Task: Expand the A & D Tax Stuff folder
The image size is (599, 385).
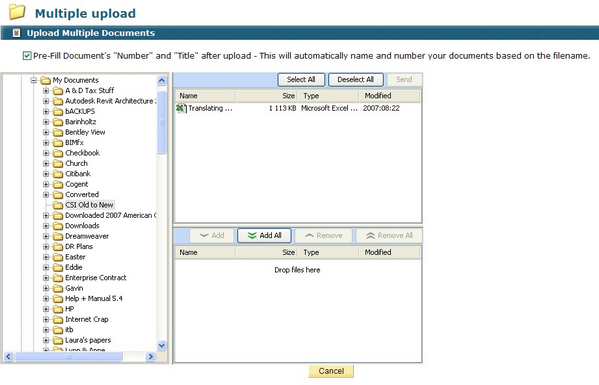Action: pyautogui.click(x=46, y=91)
